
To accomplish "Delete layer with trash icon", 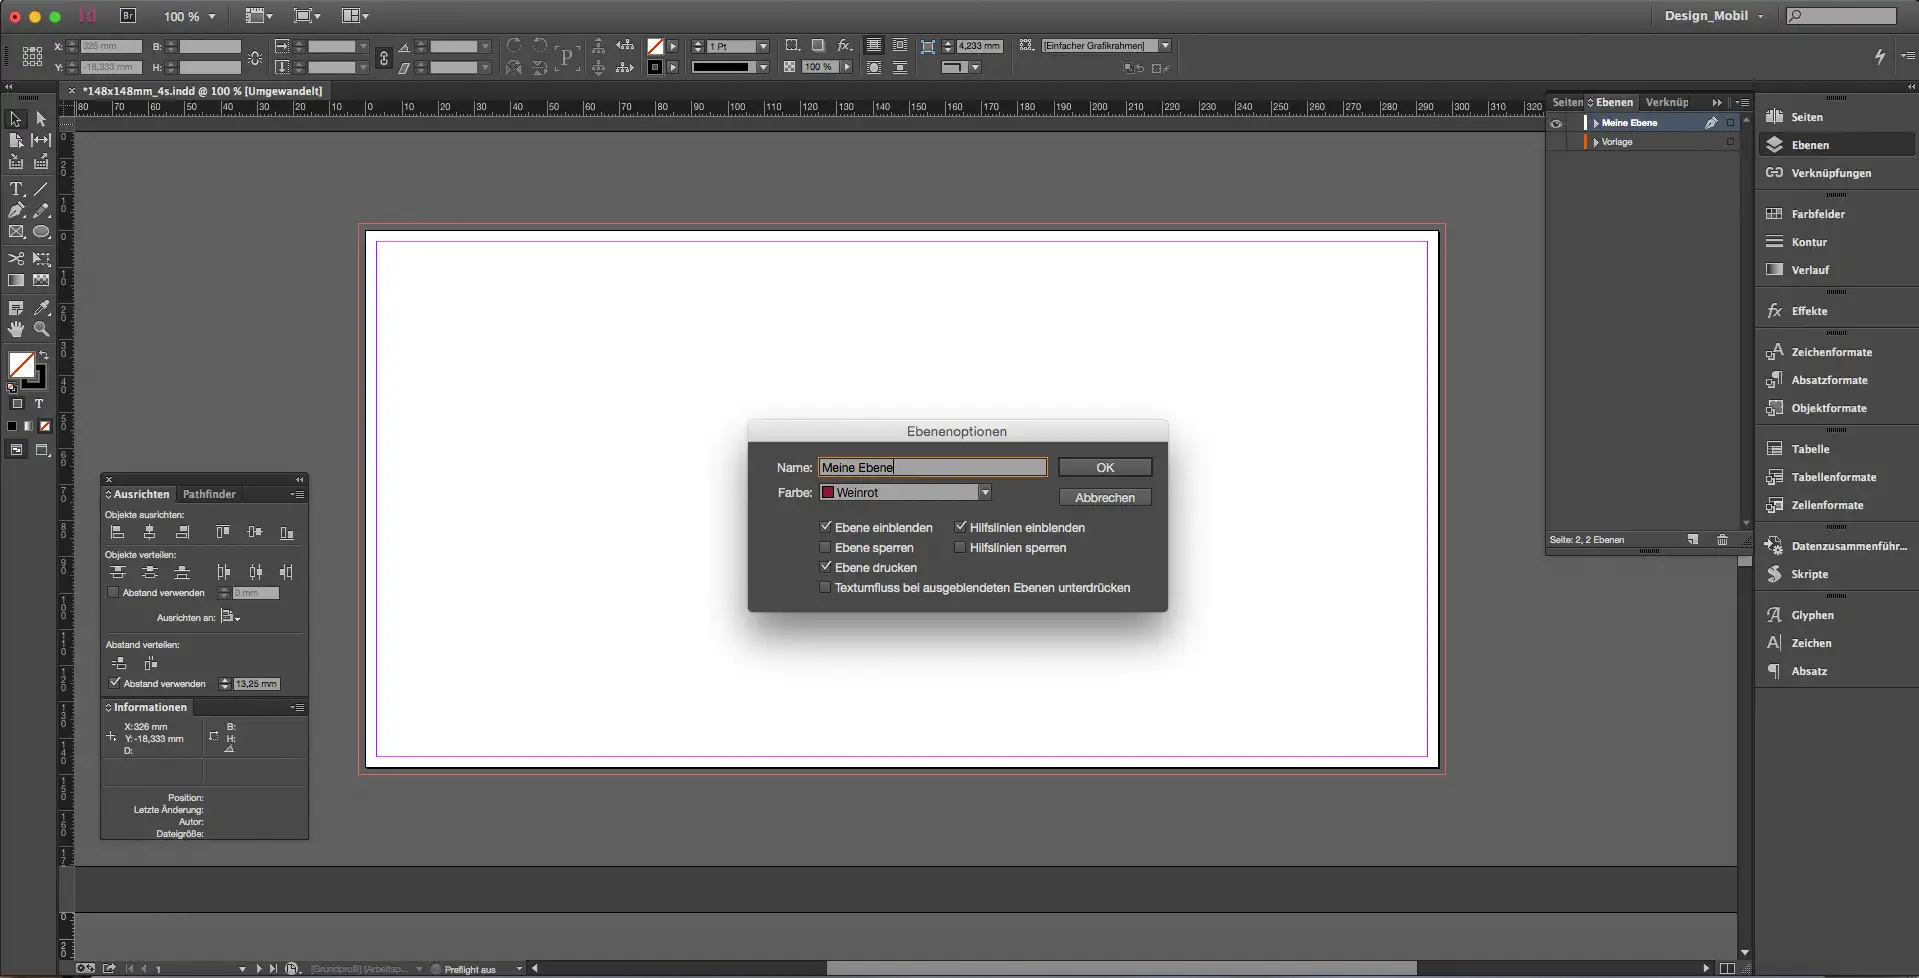I will point(1722,540).
